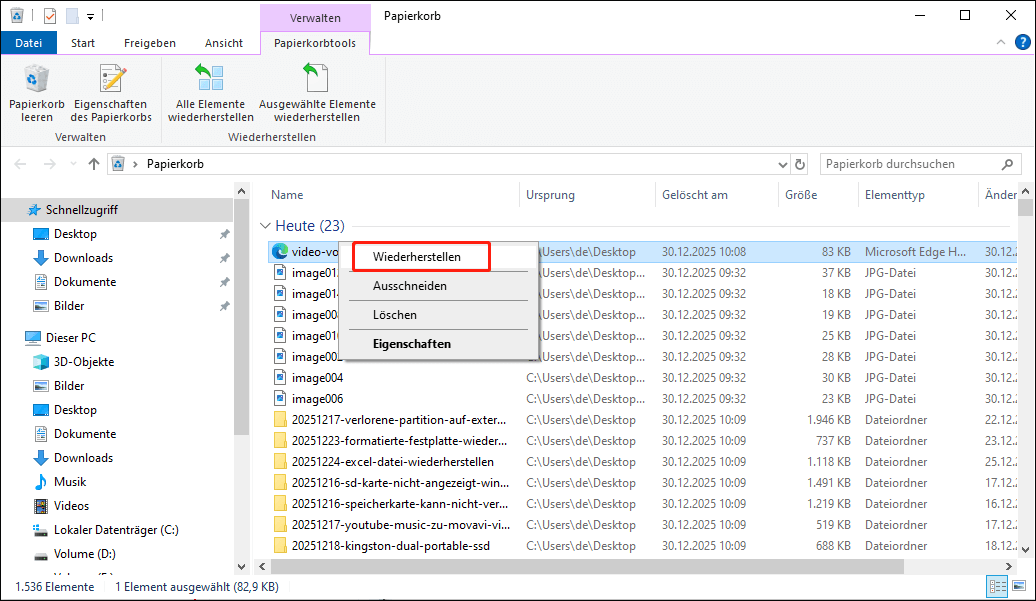The image size is (1036, 601).
Task: Open recent locations dropdown arrow
Action: coord(73,164)
